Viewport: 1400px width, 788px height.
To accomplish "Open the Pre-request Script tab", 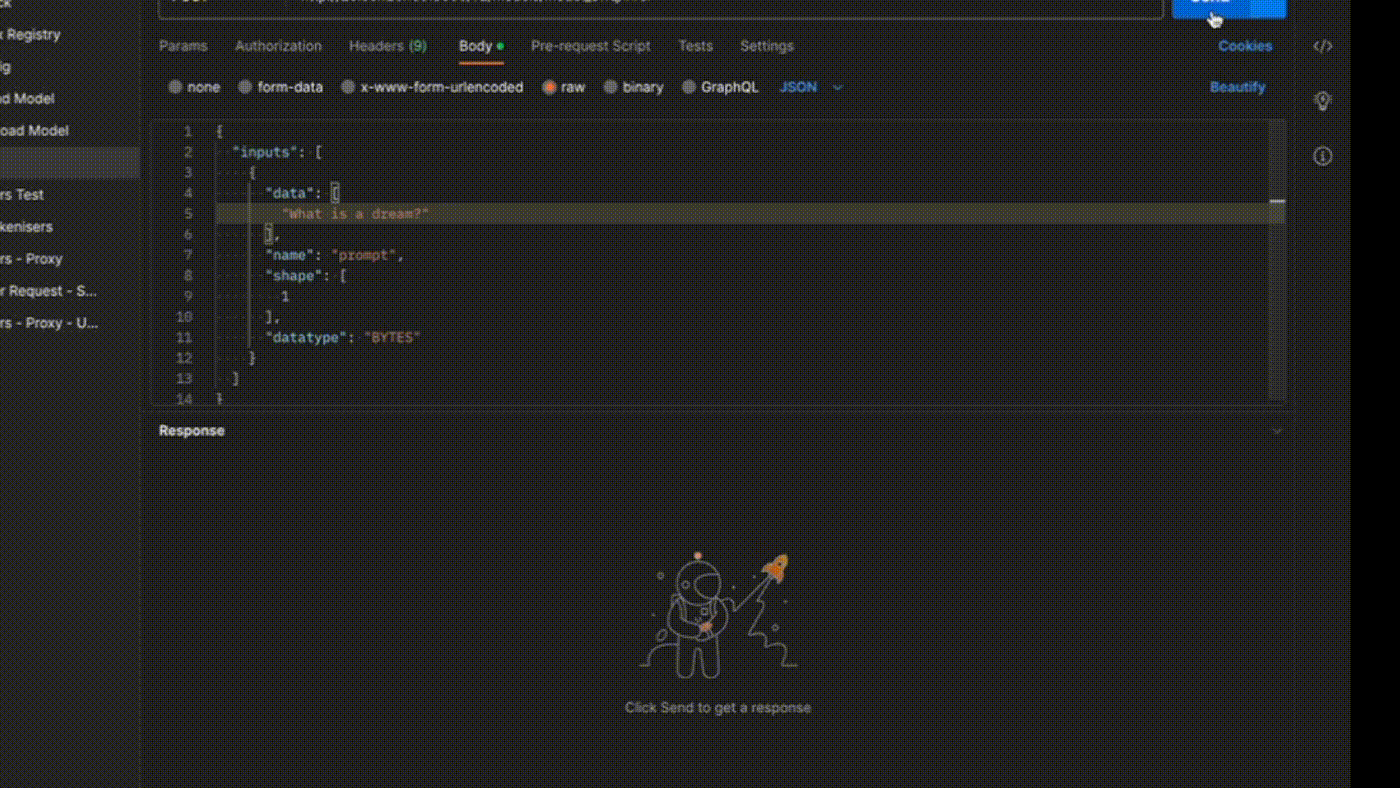I will 590,46.
